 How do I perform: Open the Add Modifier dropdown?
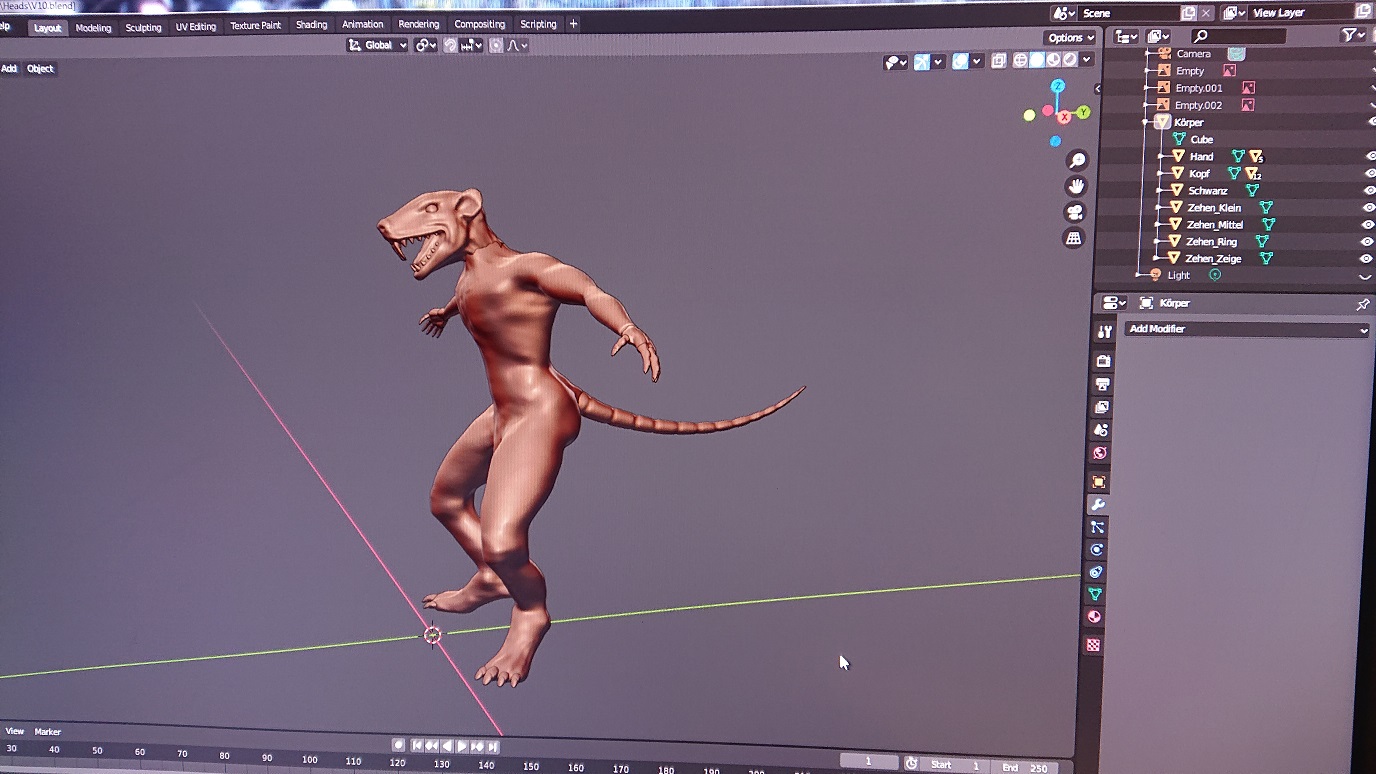[1246, 329]
